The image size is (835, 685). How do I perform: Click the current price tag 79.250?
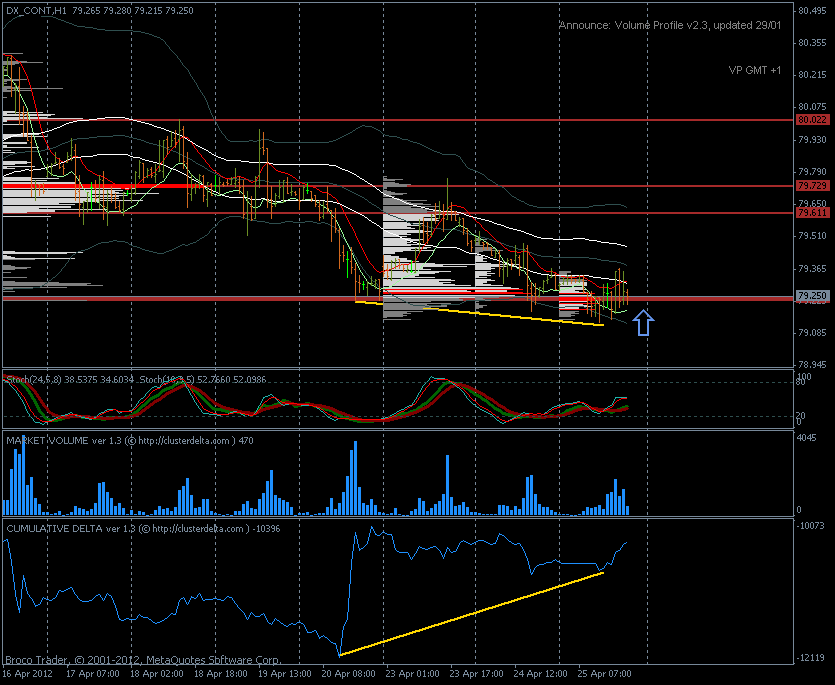click(x=813, y=295)
